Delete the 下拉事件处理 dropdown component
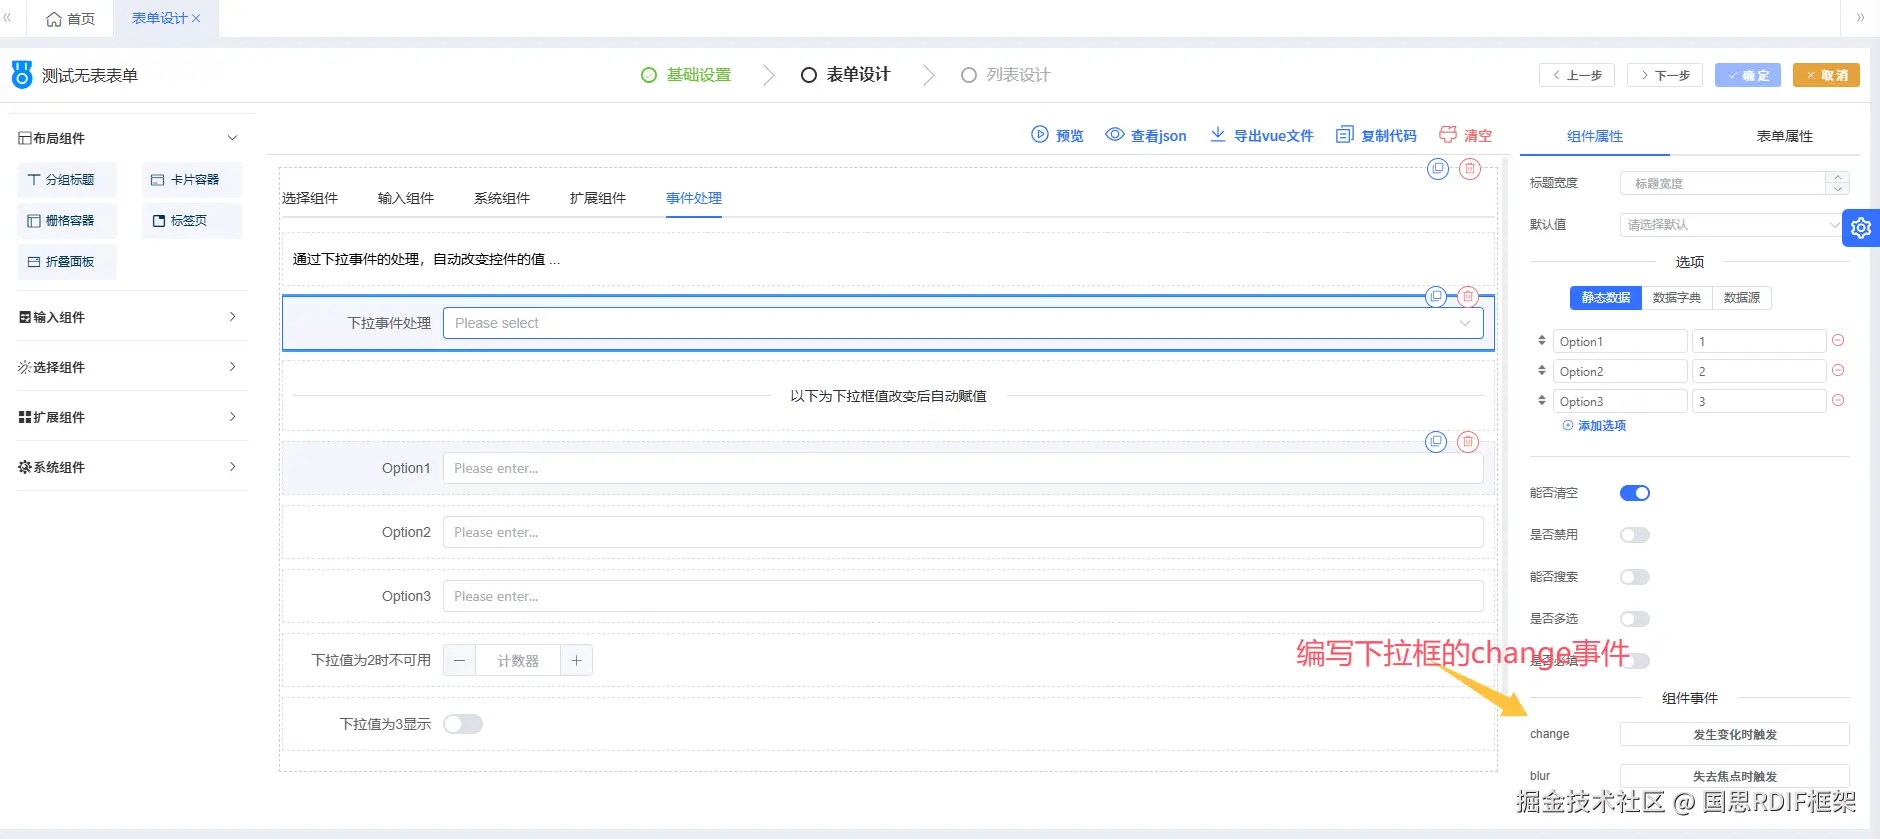This screenshot has width=1880, height=839. coord(1468,296)
